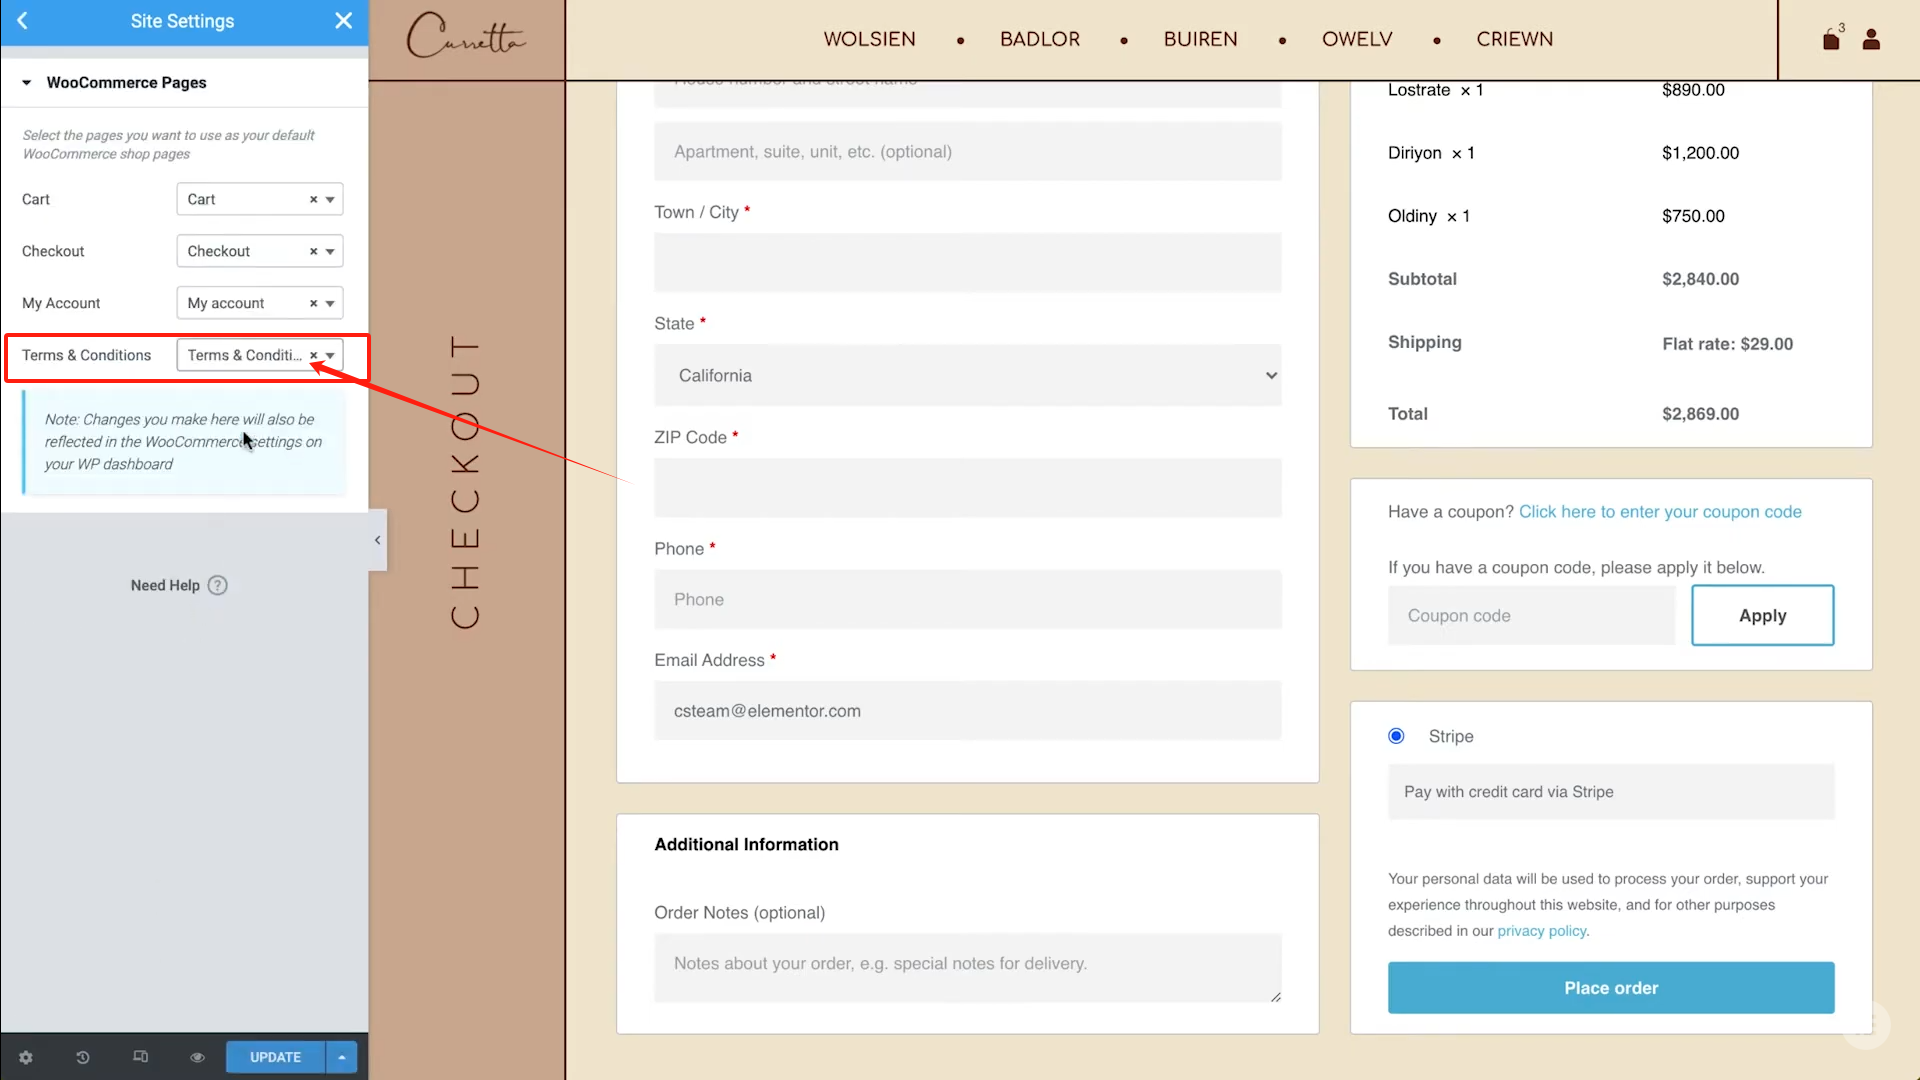Open the user account icon in the header

[x=1871, y=39]
